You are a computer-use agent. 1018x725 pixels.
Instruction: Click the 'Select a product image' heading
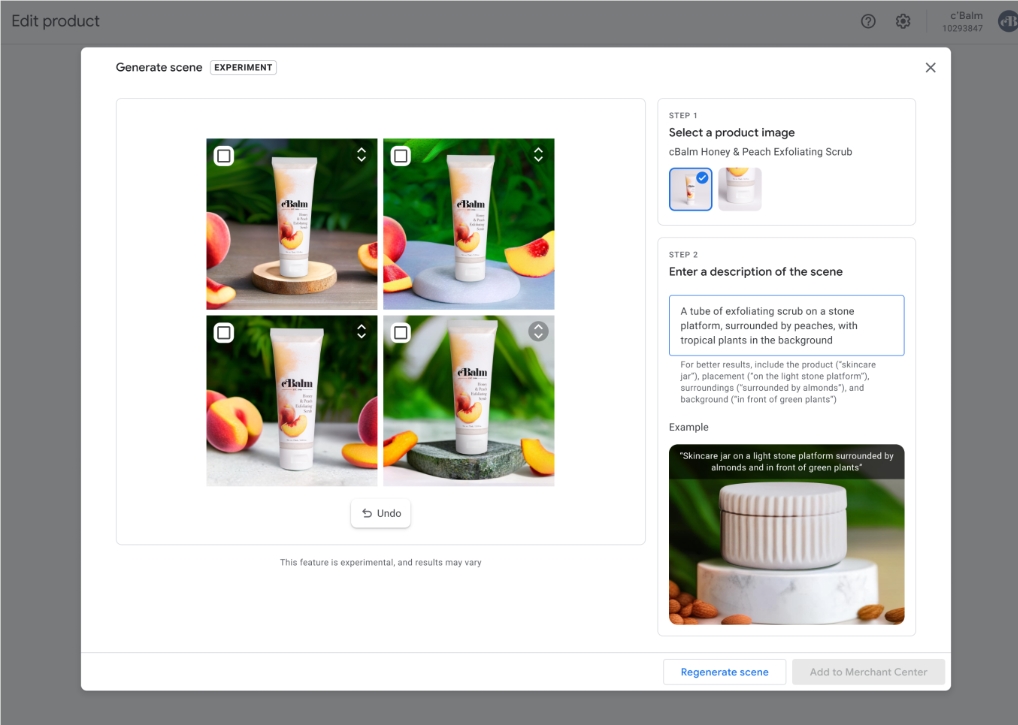[732, 132]
